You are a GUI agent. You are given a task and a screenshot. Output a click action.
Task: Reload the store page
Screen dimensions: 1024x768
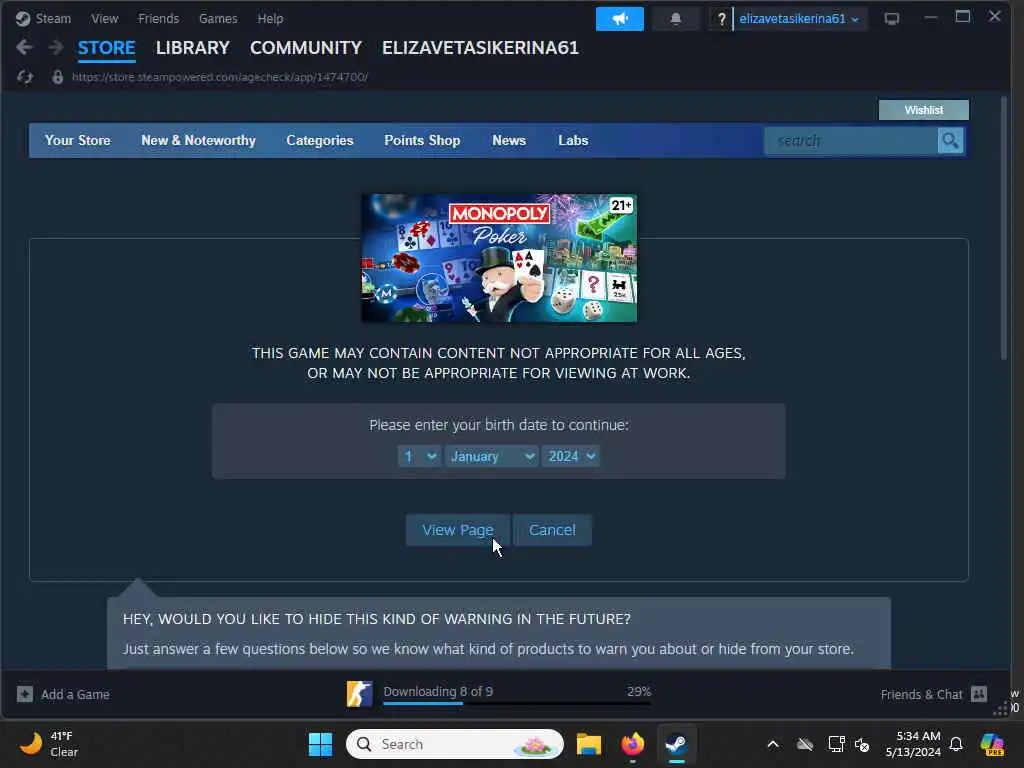pos(25,77)
